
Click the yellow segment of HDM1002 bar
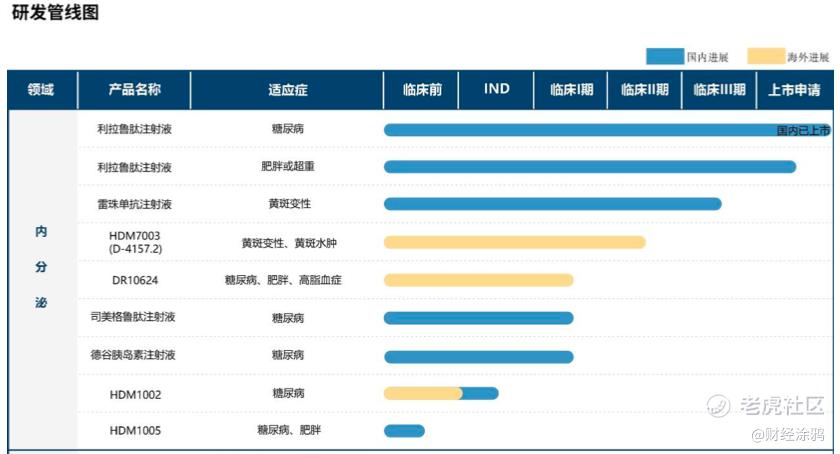[x=423, y=393]
